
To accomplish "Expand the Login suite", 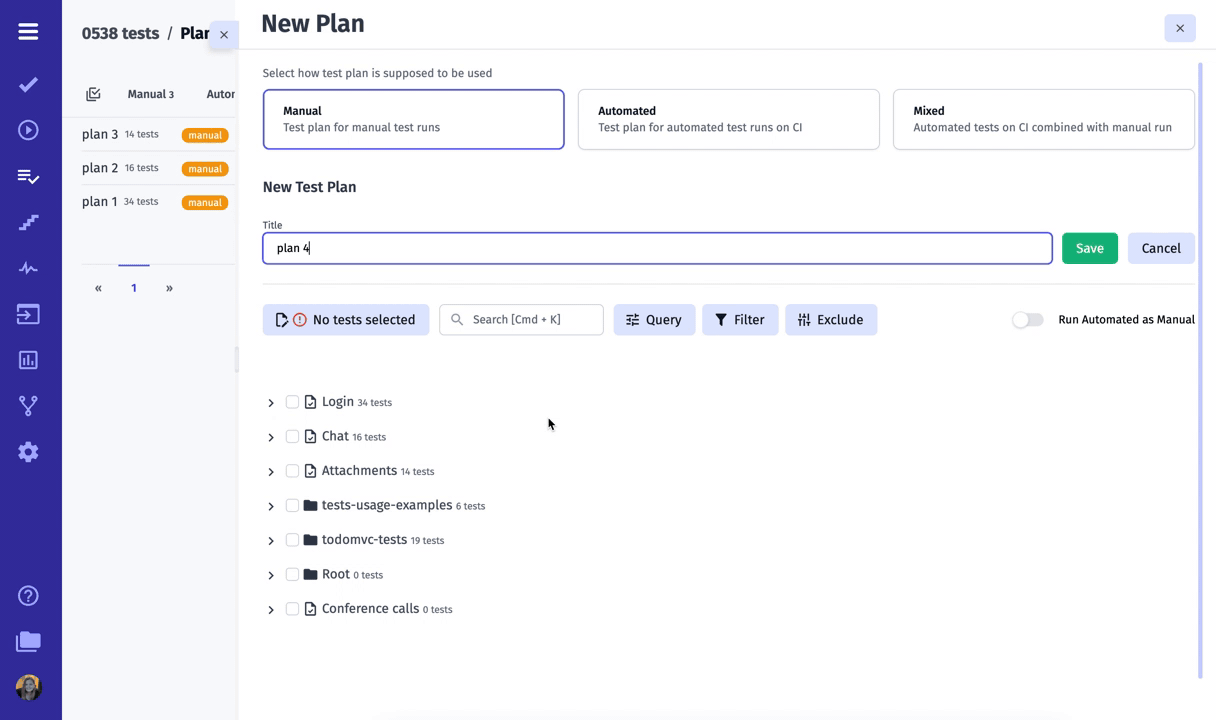I will point(271,403).
